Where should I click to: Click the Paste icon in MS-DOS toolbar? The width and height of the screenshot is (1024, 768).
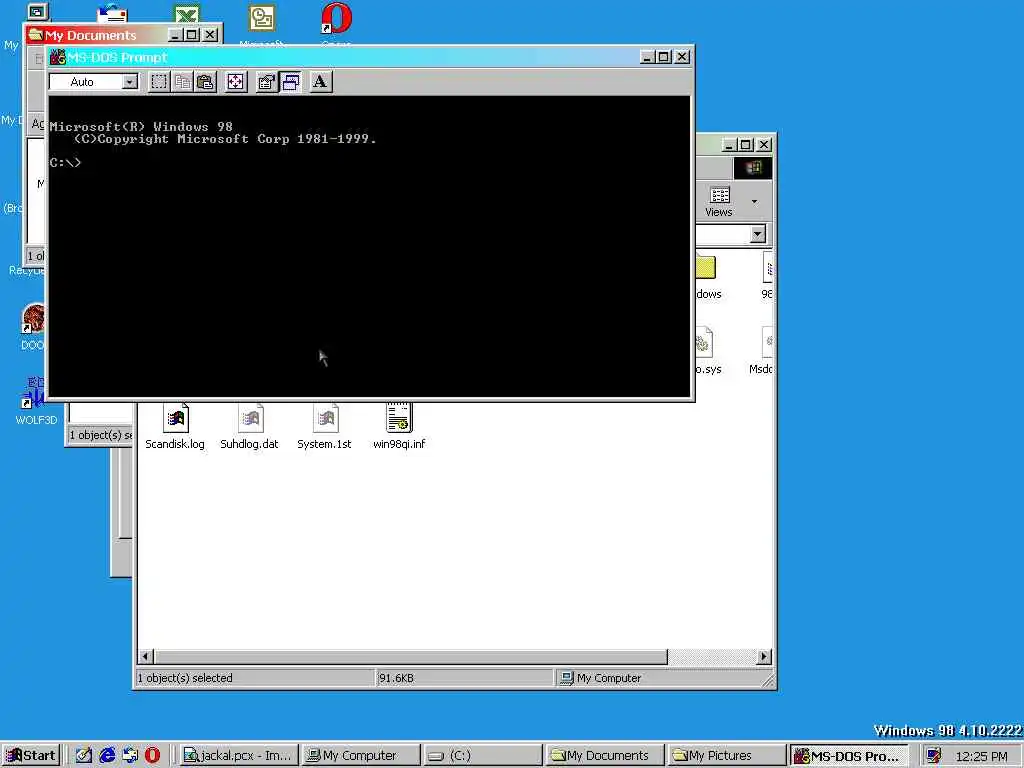click(x=206, y=82)
